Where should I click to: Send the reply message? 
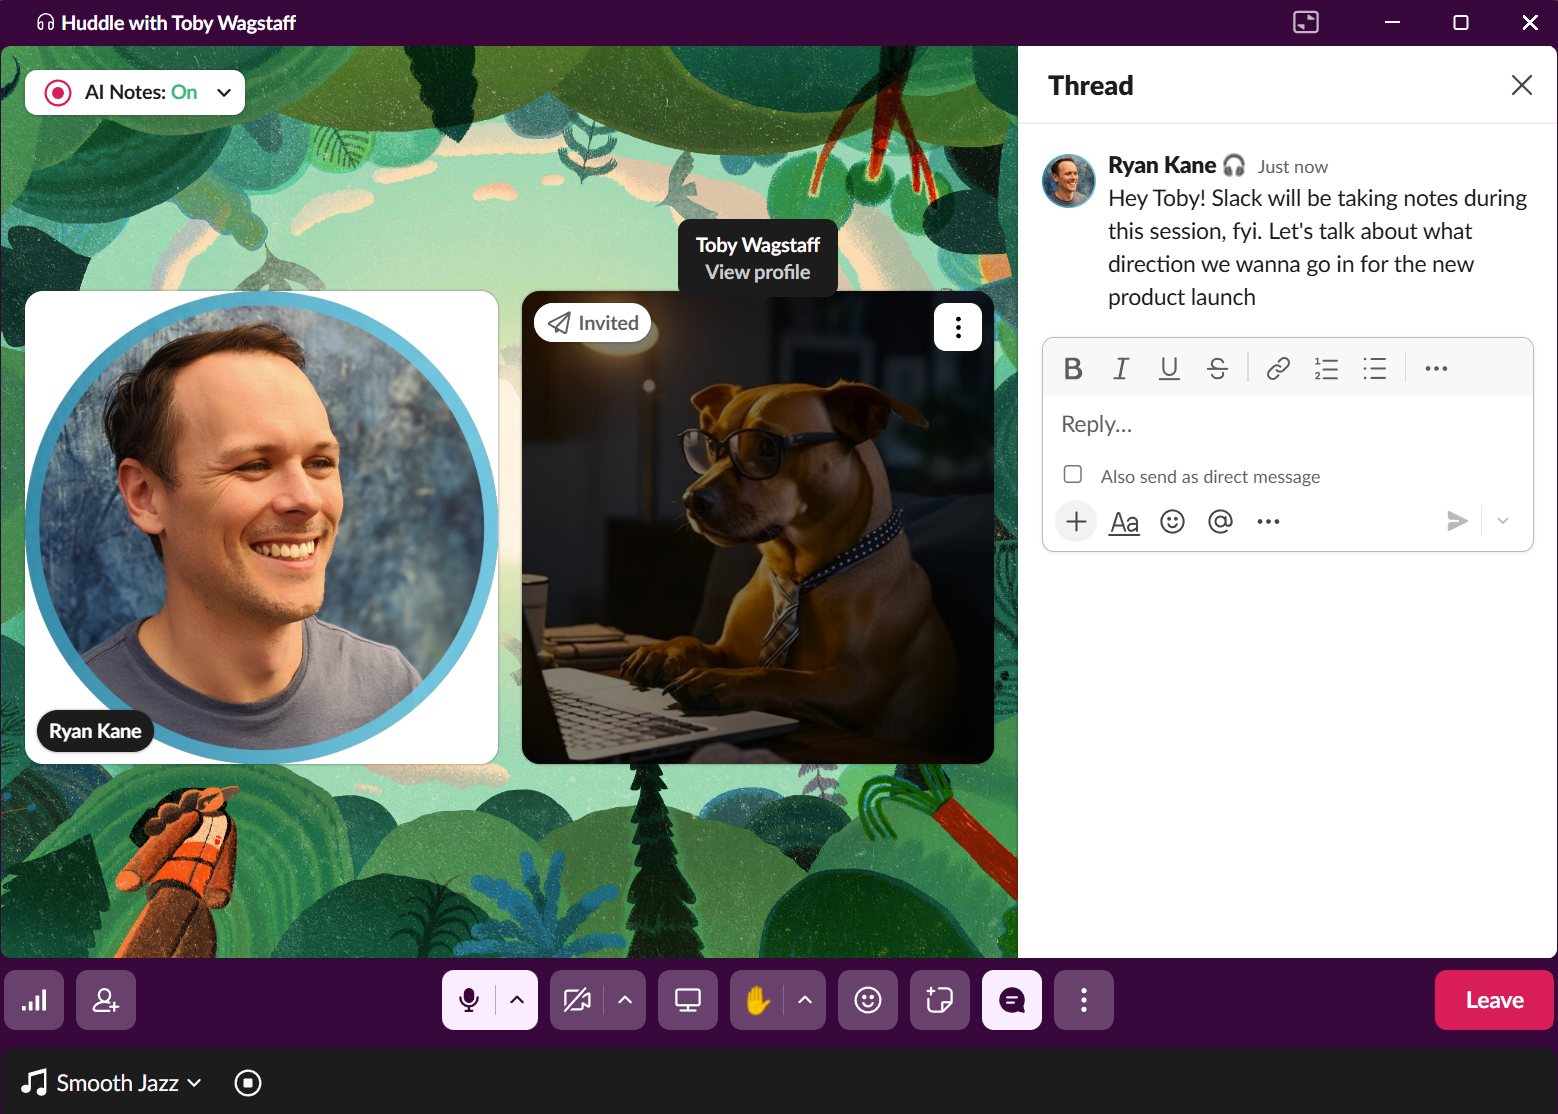pyautogui.click(x=1457, y=521)
